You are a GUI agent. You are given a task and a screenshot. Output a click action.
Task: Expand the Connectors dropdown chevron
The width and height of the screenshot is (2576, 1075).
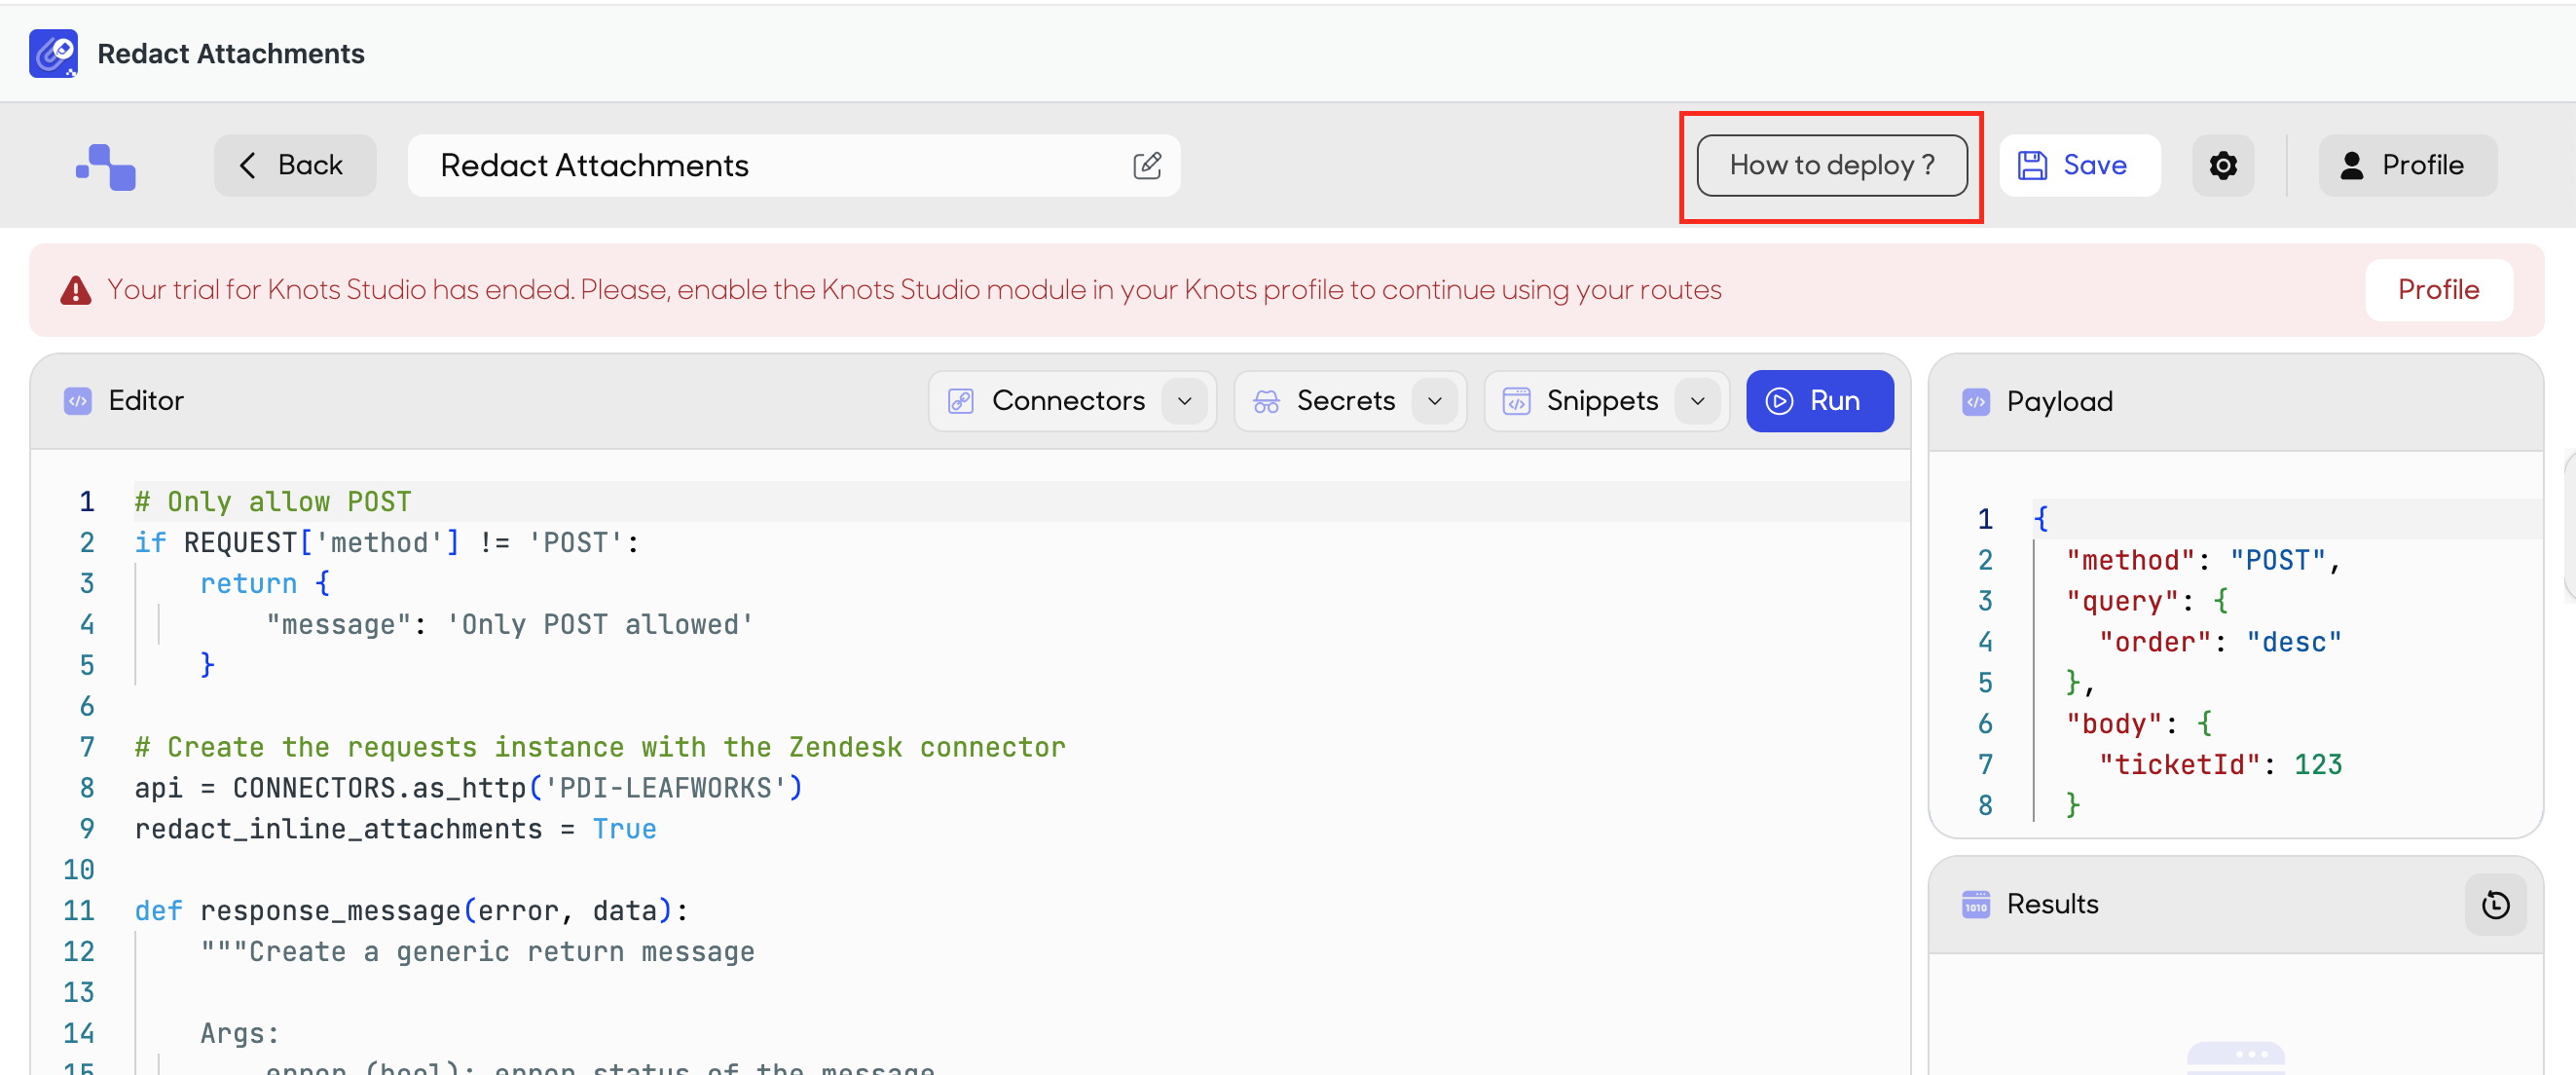click(1184, 401)
